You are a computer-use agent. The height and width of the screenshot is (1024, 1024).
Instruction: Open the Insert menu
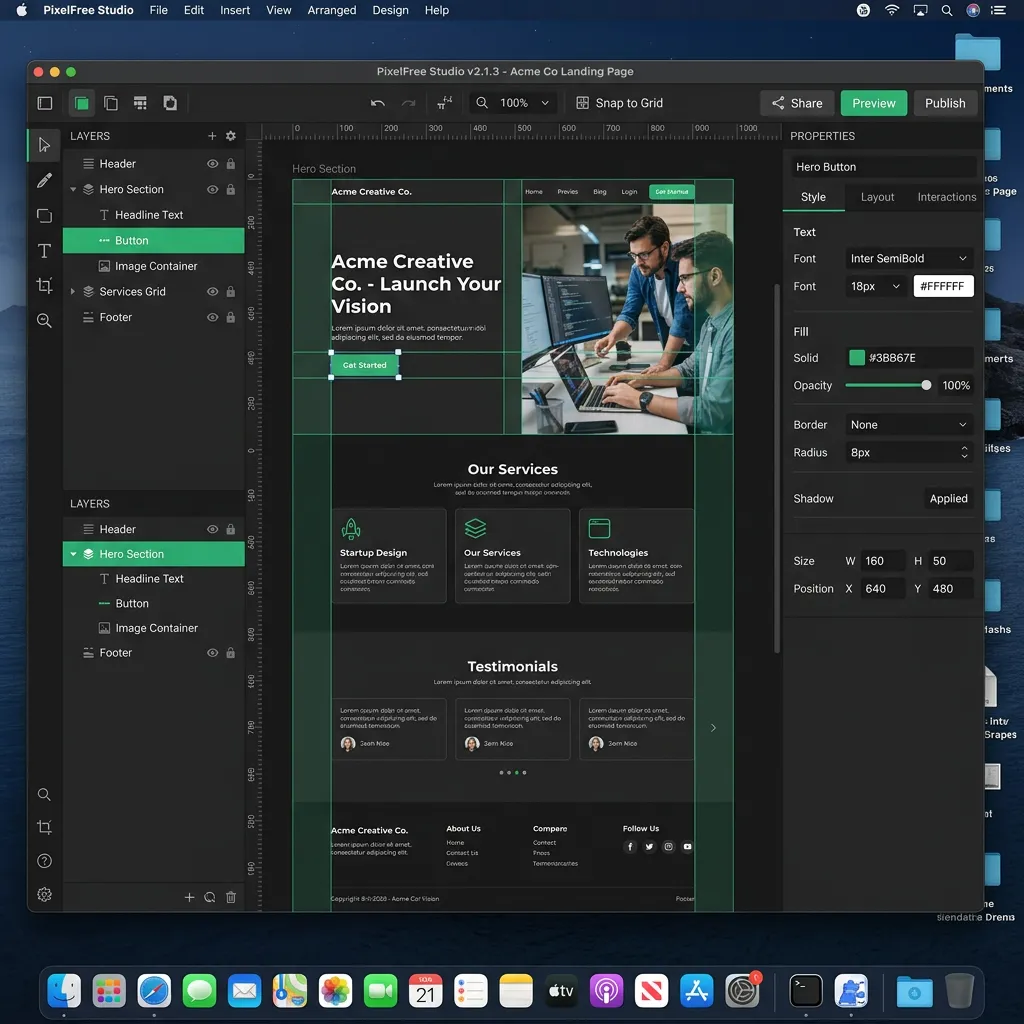[x=234, y=10]
